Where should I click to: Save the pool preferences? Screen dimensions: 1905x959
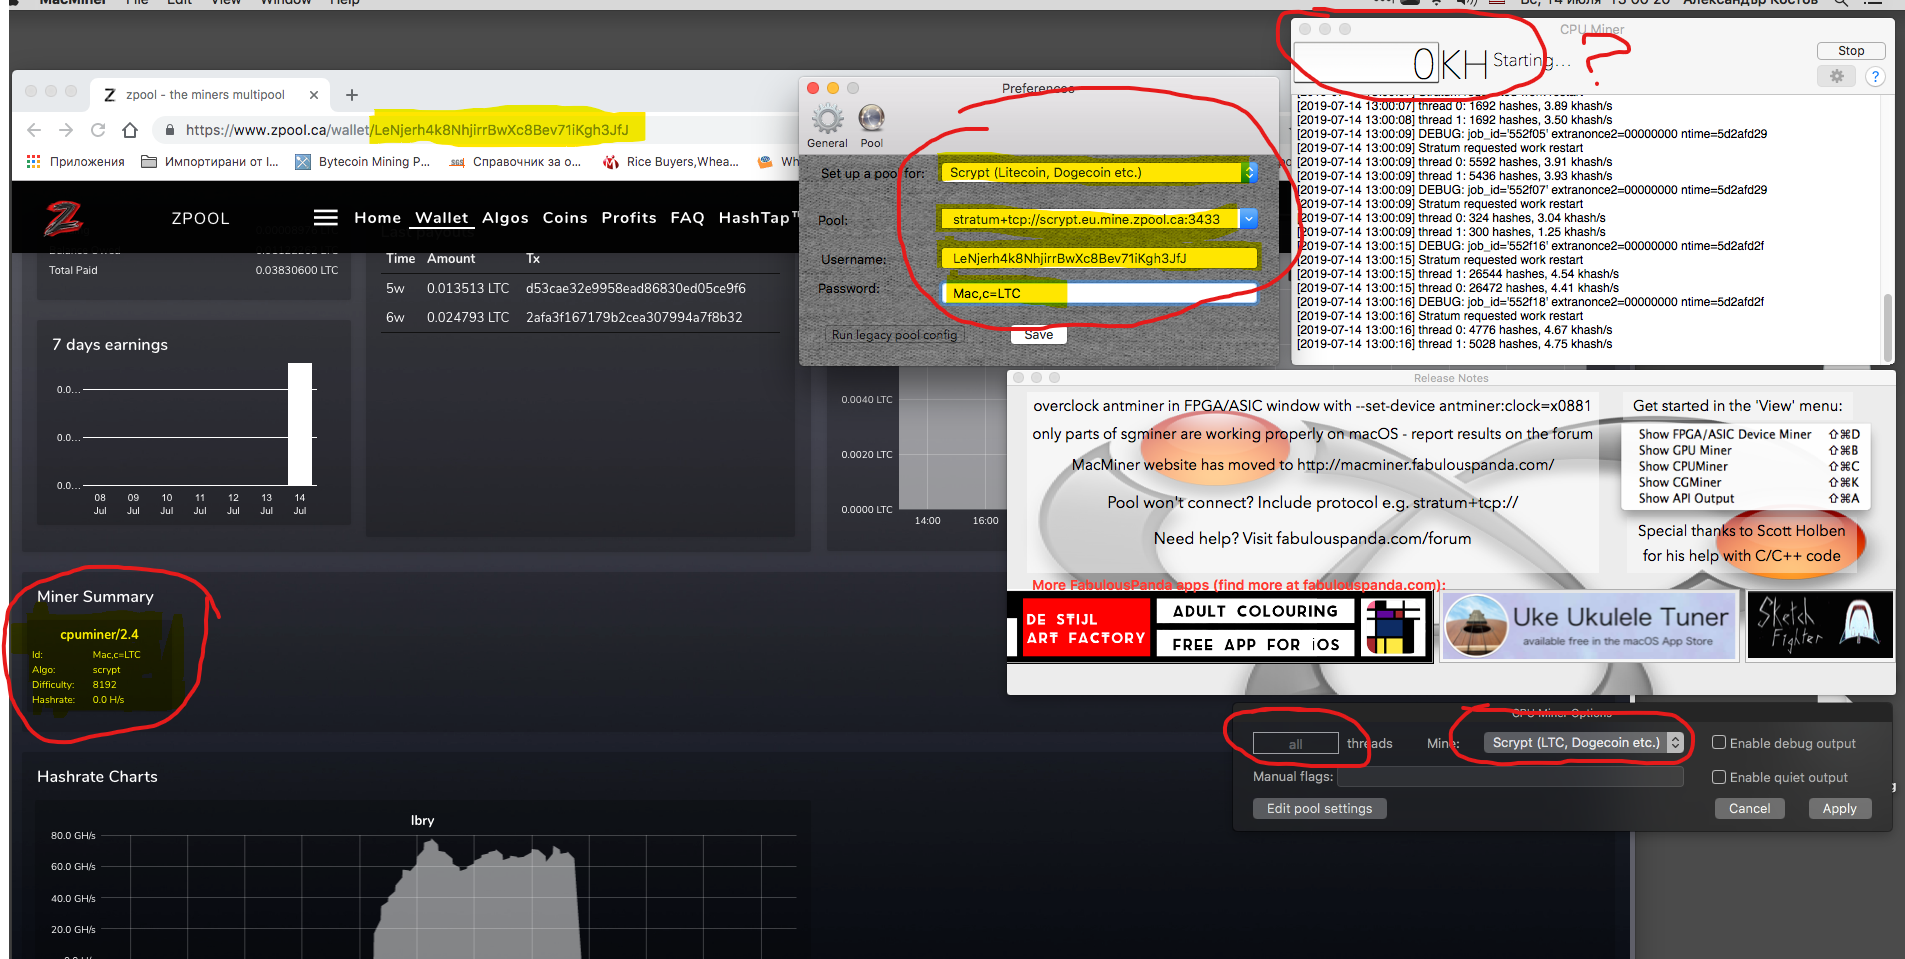1038,335
